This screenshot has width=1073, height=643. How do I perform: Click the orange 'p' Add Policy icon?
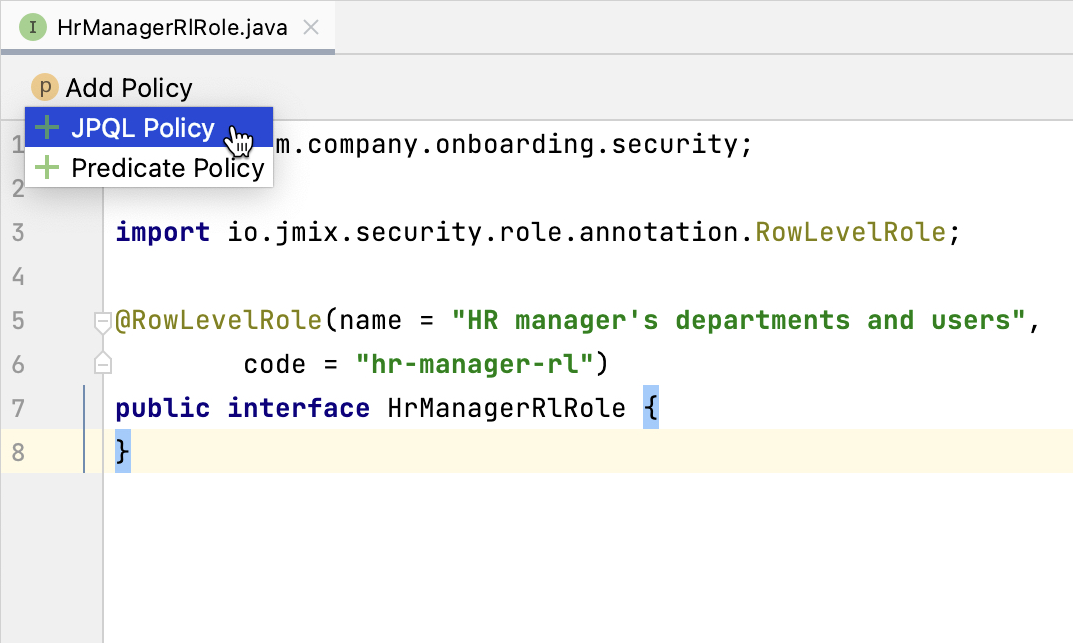pyautogui.click(x=44, y=88)
